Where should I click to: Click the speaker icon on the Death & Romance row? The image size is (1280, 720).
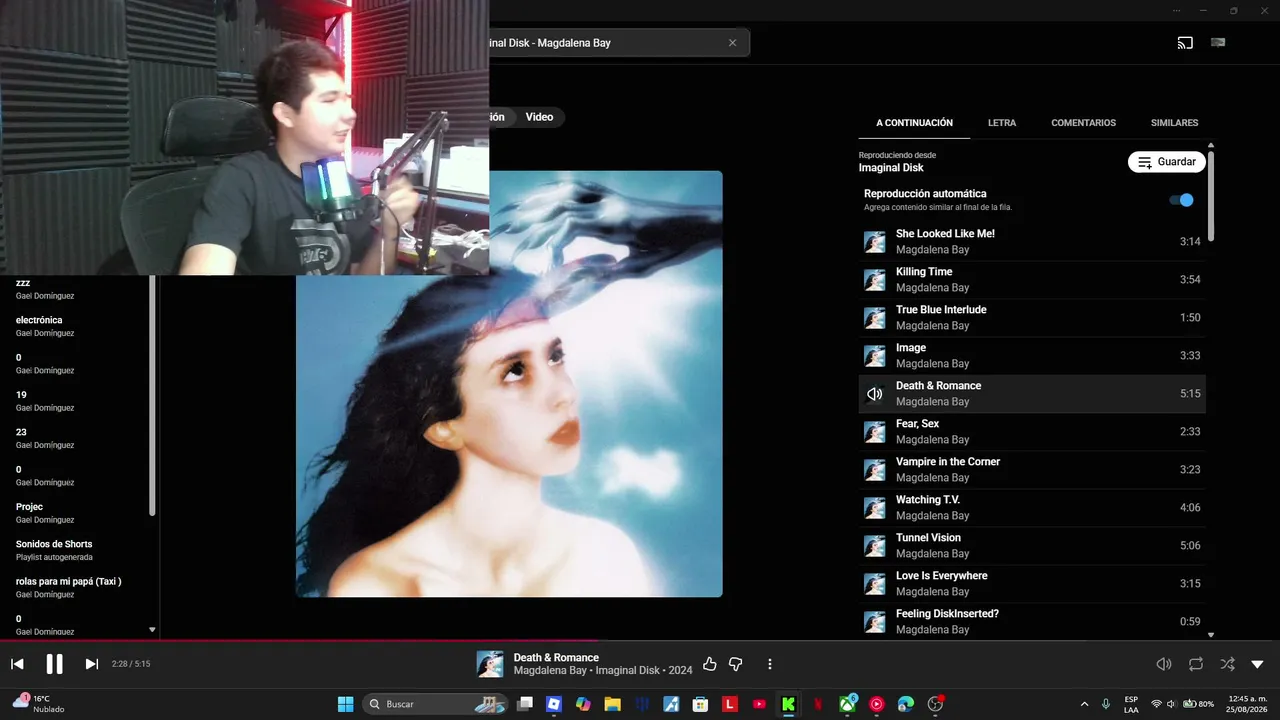point(875,394)
